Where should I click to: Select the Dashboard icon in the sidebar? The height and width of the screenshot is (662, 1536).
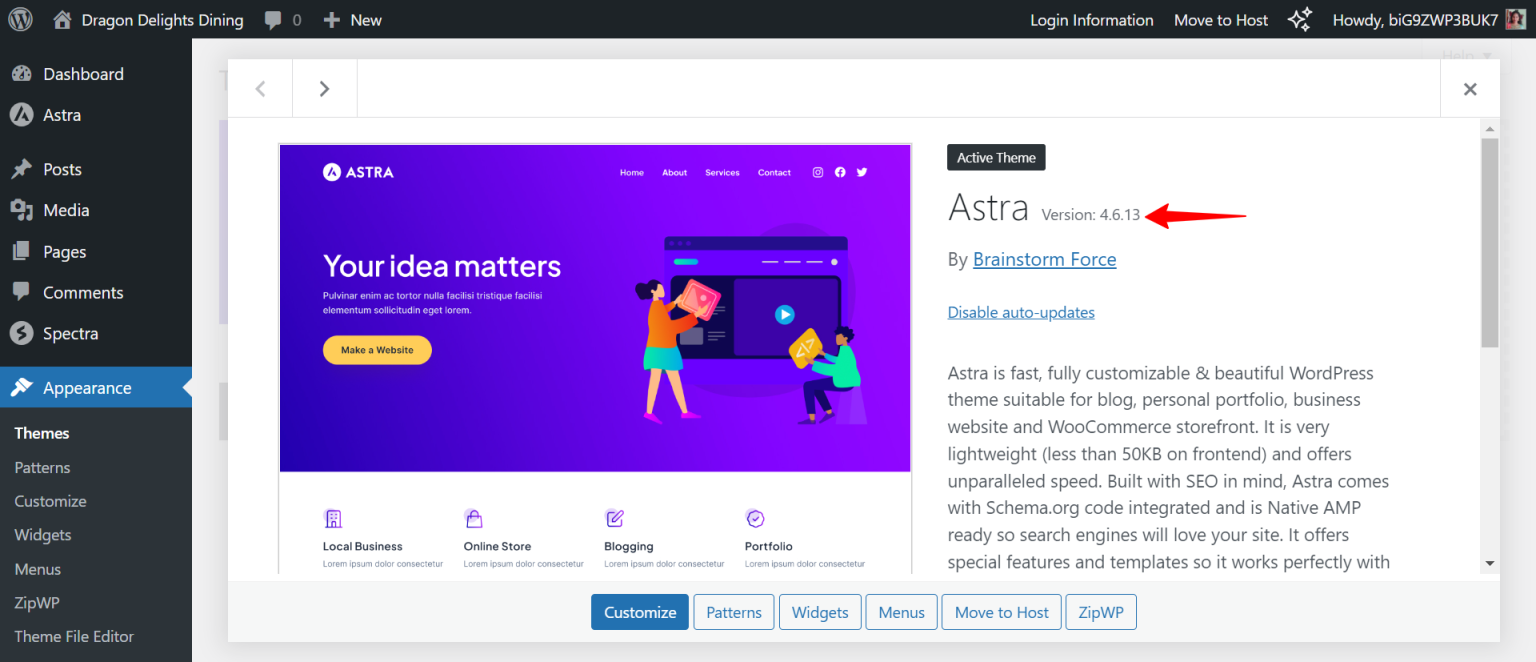pyautogui.click(x=22, y=73)
